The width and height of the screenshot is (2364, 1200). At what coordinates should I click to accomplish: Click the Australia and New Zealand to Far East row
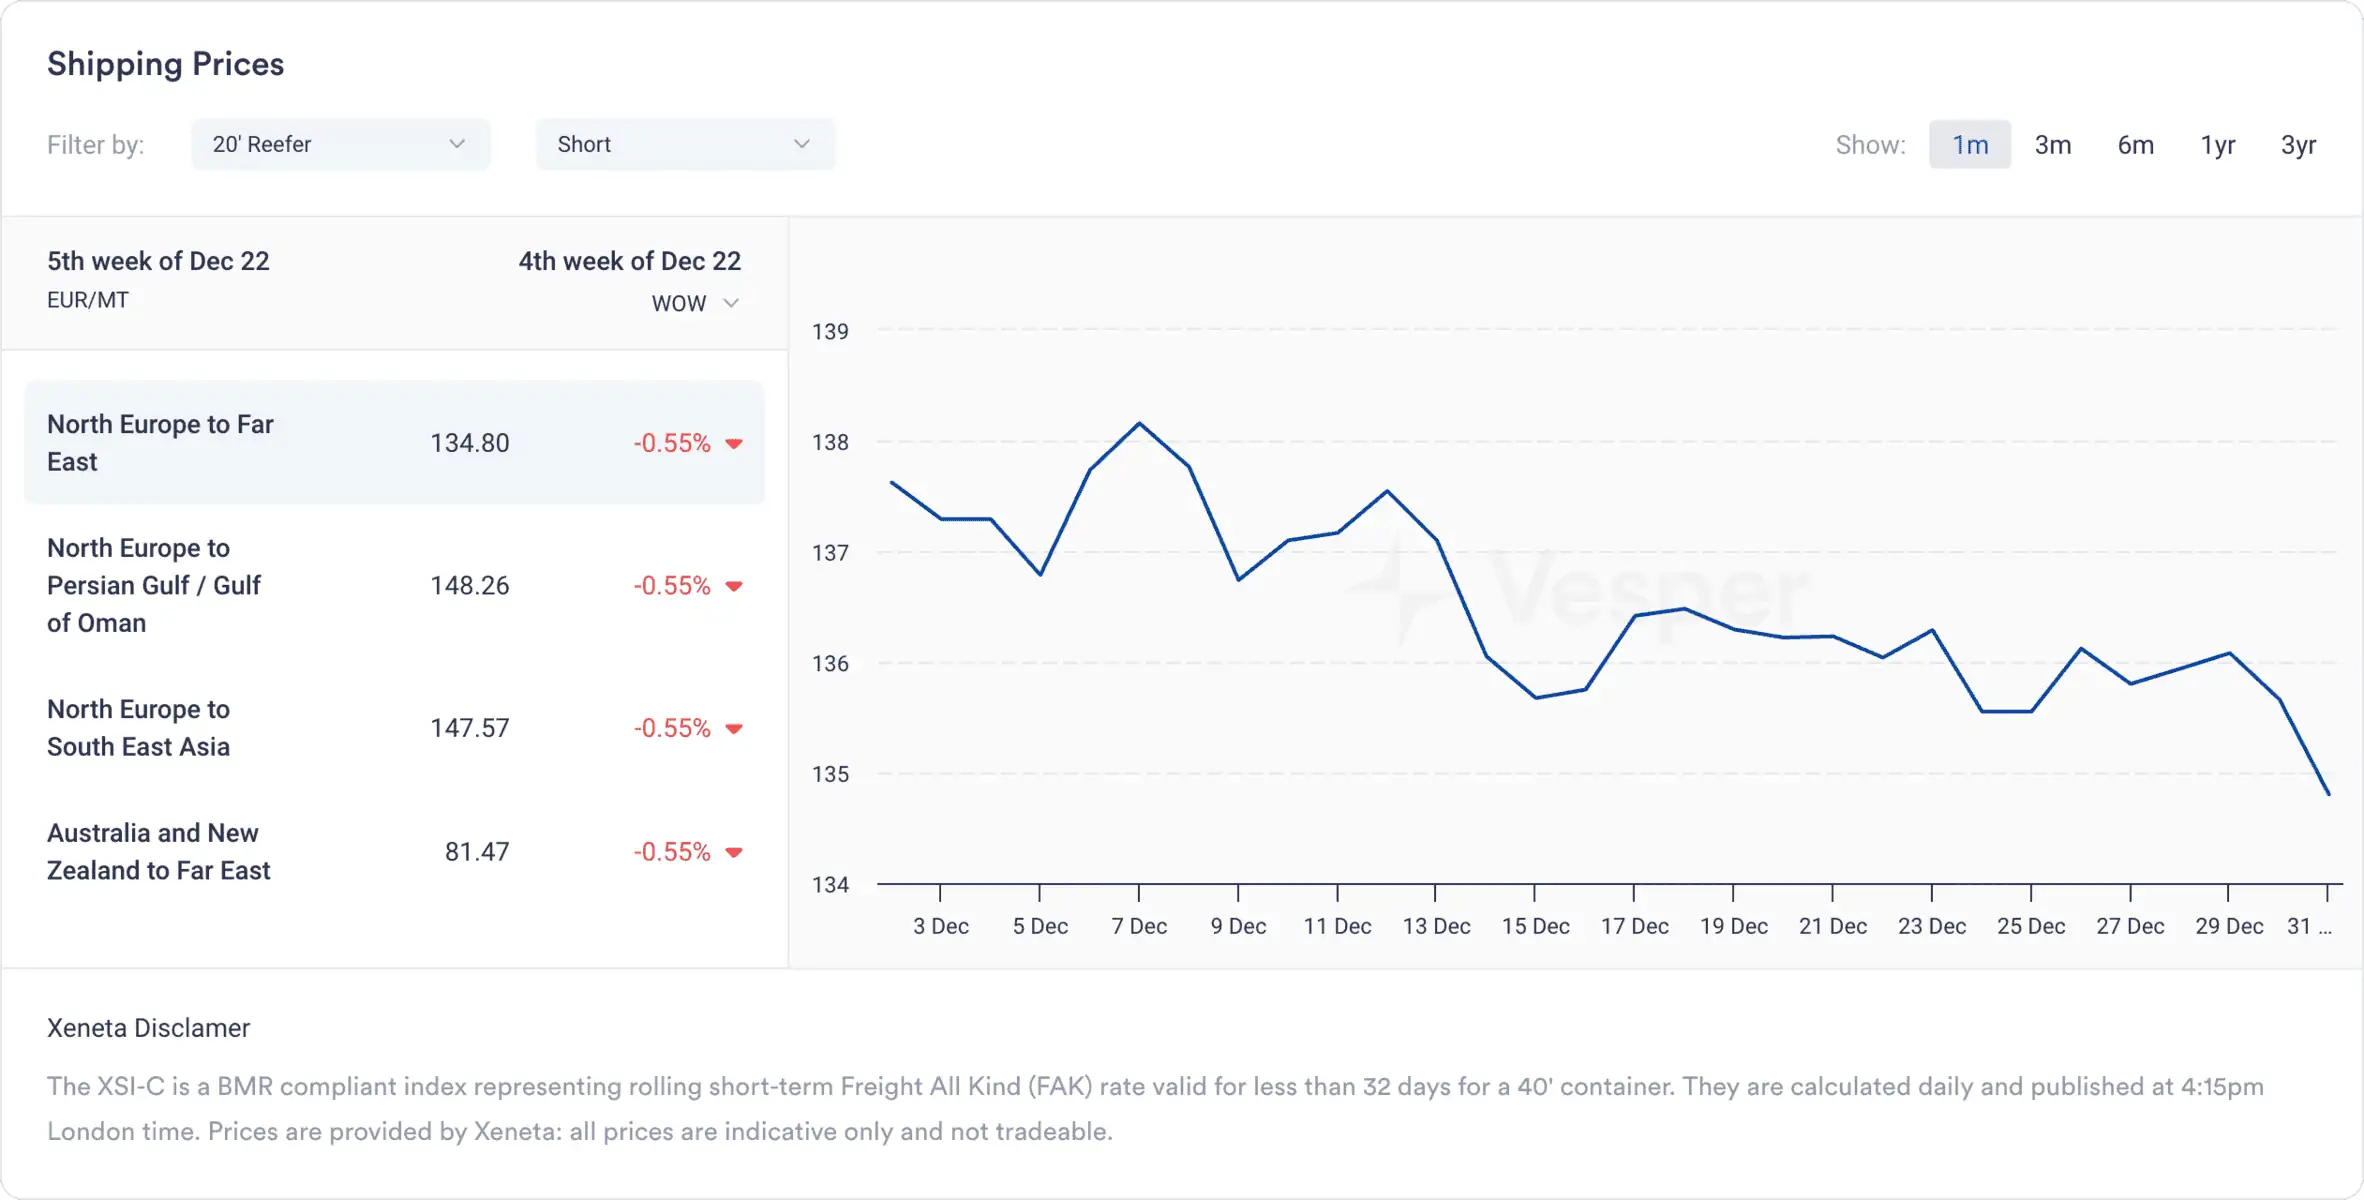pos(393,849)
